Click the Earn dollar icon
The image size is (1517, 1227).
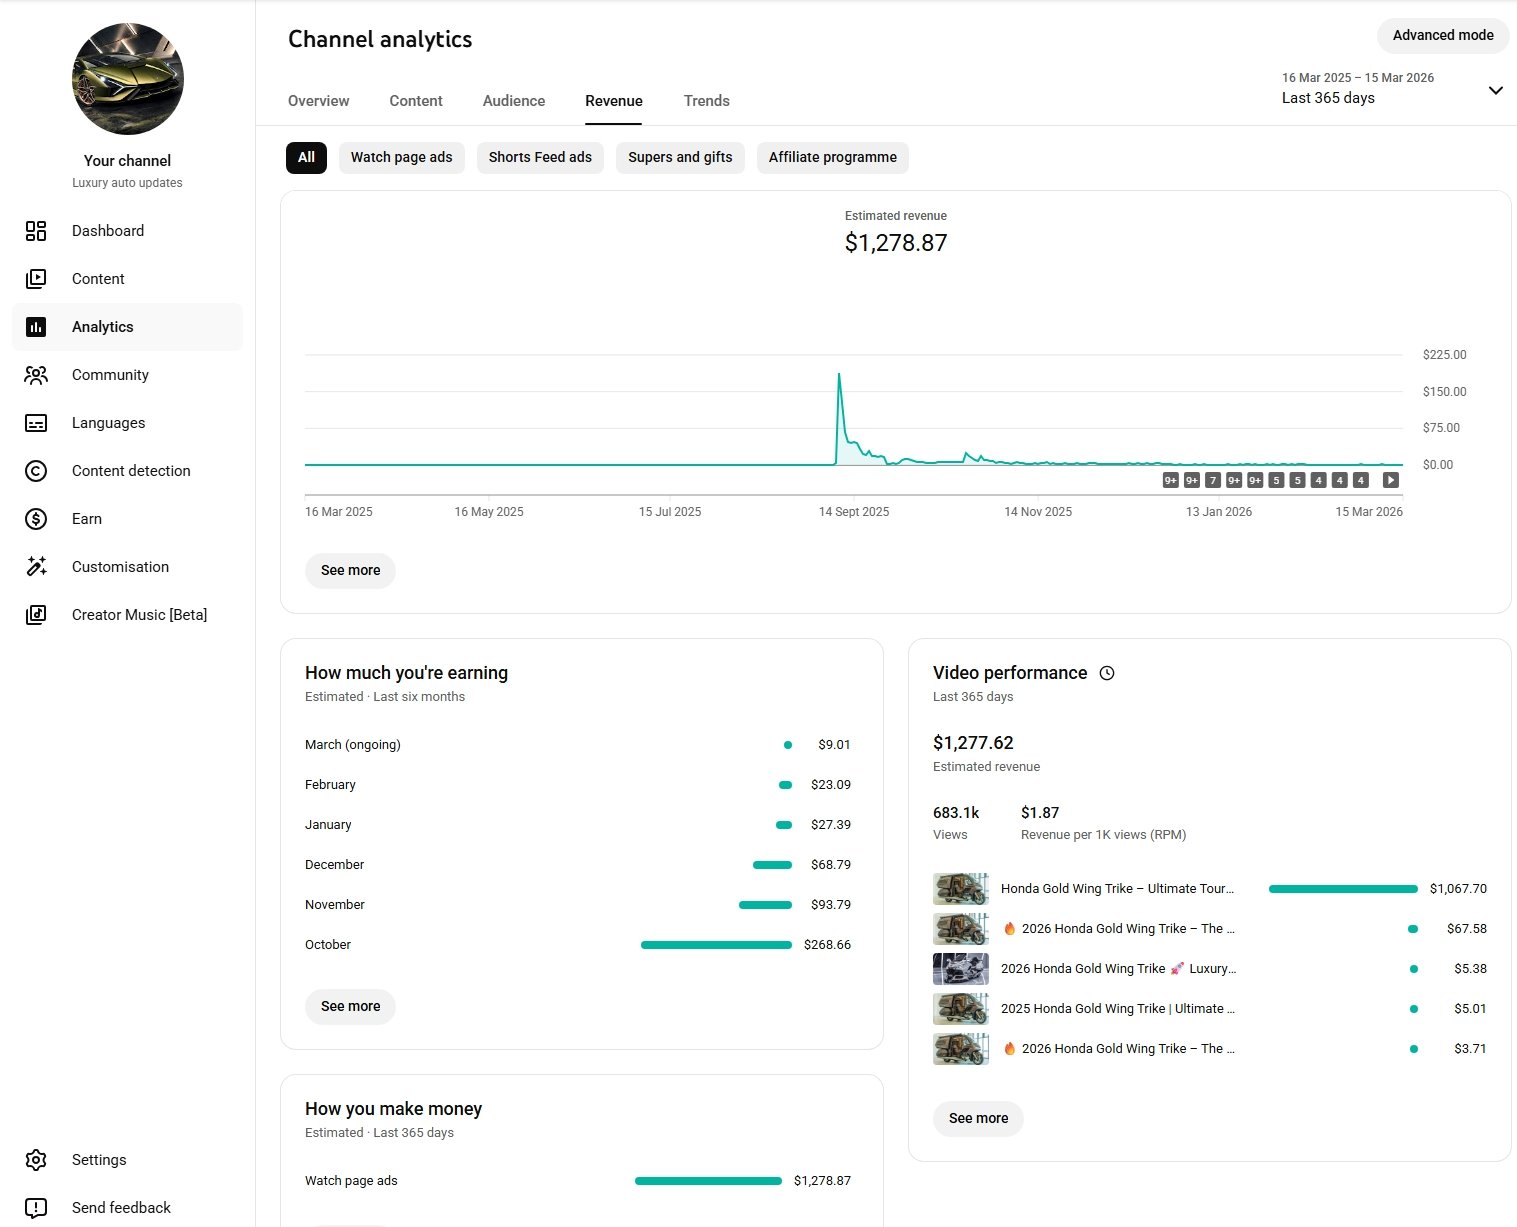point(36,519)
